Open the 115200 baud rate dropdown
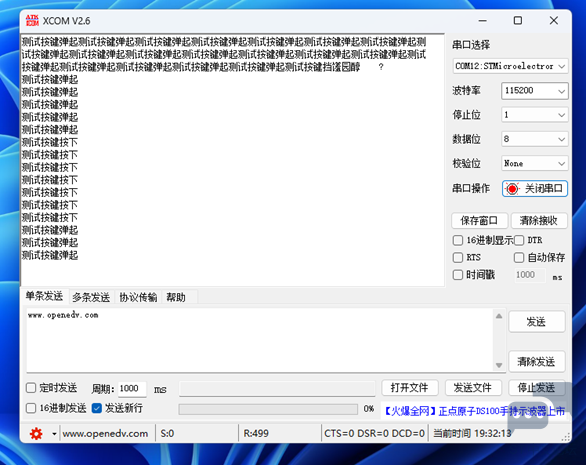Image resolution: width=586 pixels, height=465 pixels. tap(534, 91)
